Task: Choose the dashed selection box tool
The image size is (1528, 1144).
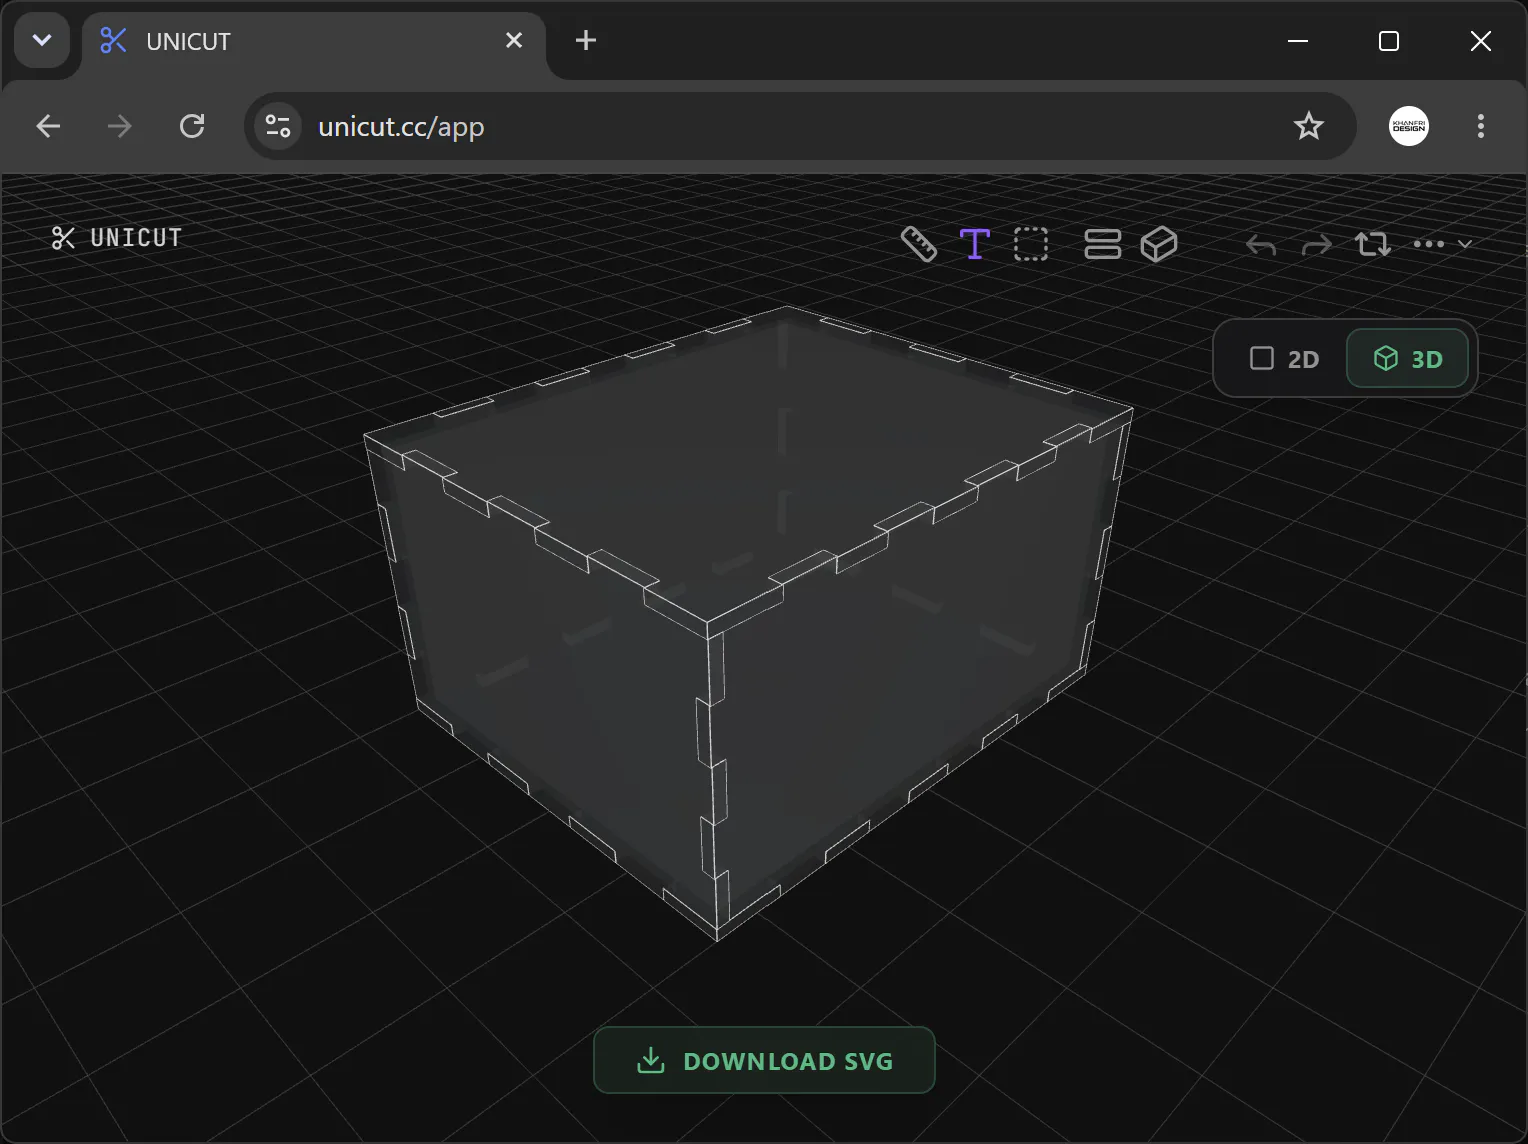Action: pyautogui.click(x=1031, y=244)
